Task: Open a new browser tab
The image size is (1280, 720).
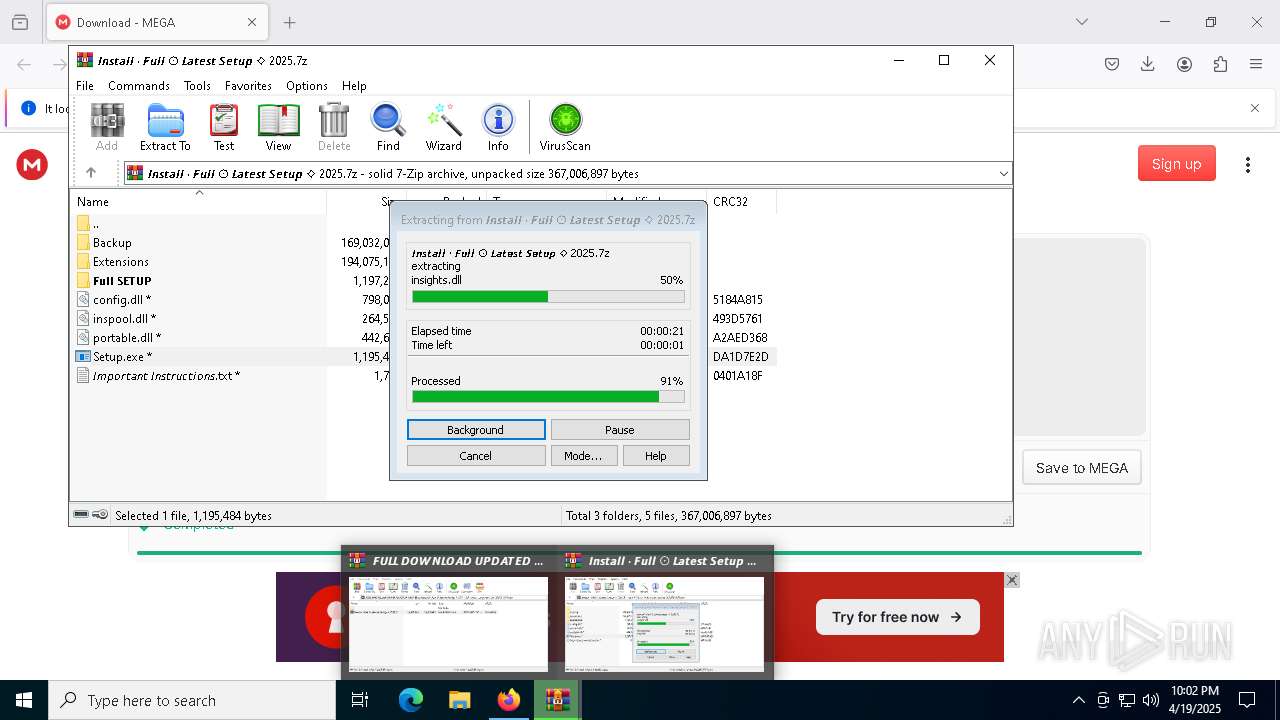Action: (289, 22)
